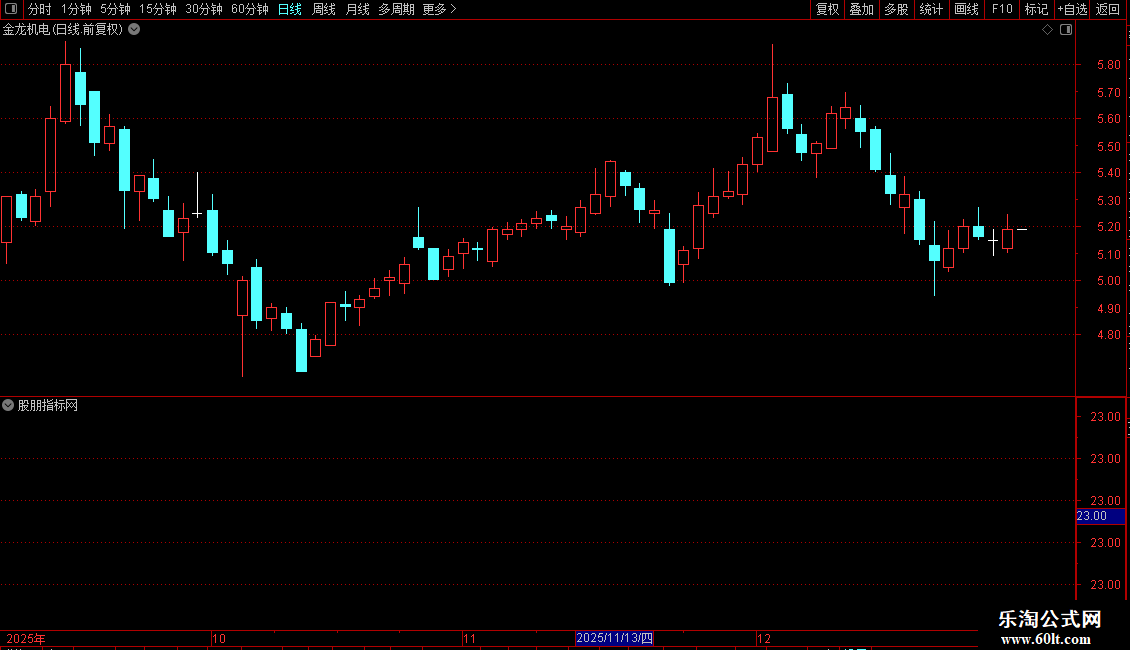Switch to the 周线 weekly chart
This screenshot has width=1130, height=650.
324,9
